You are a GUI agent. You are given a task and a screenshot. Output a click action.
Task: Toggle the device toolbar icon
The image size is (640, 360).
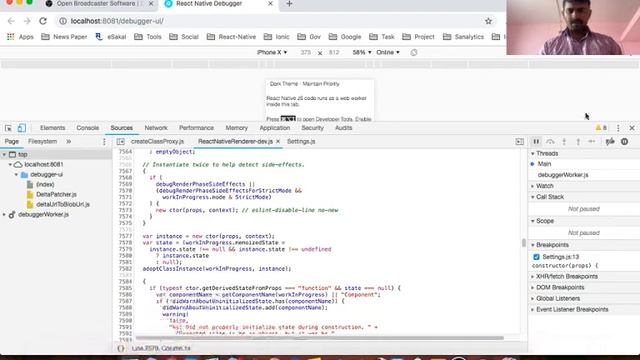(22, 128)
